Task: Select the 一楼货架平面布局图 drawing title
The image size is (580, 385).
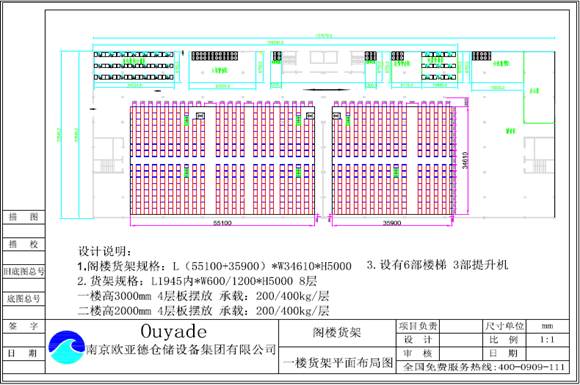Action: click(338, 363)
